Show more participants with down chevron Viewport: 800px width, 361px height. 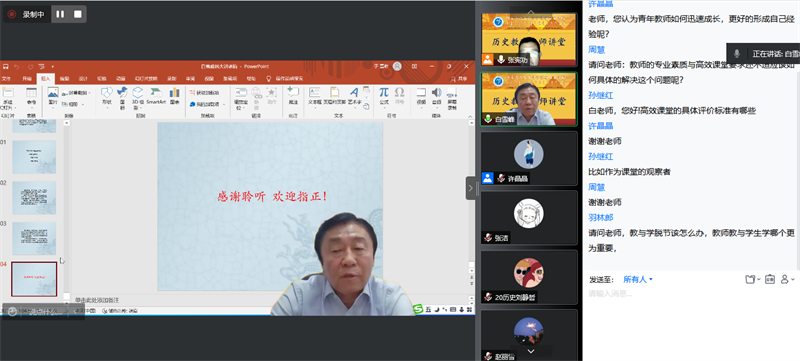point(531,351)
